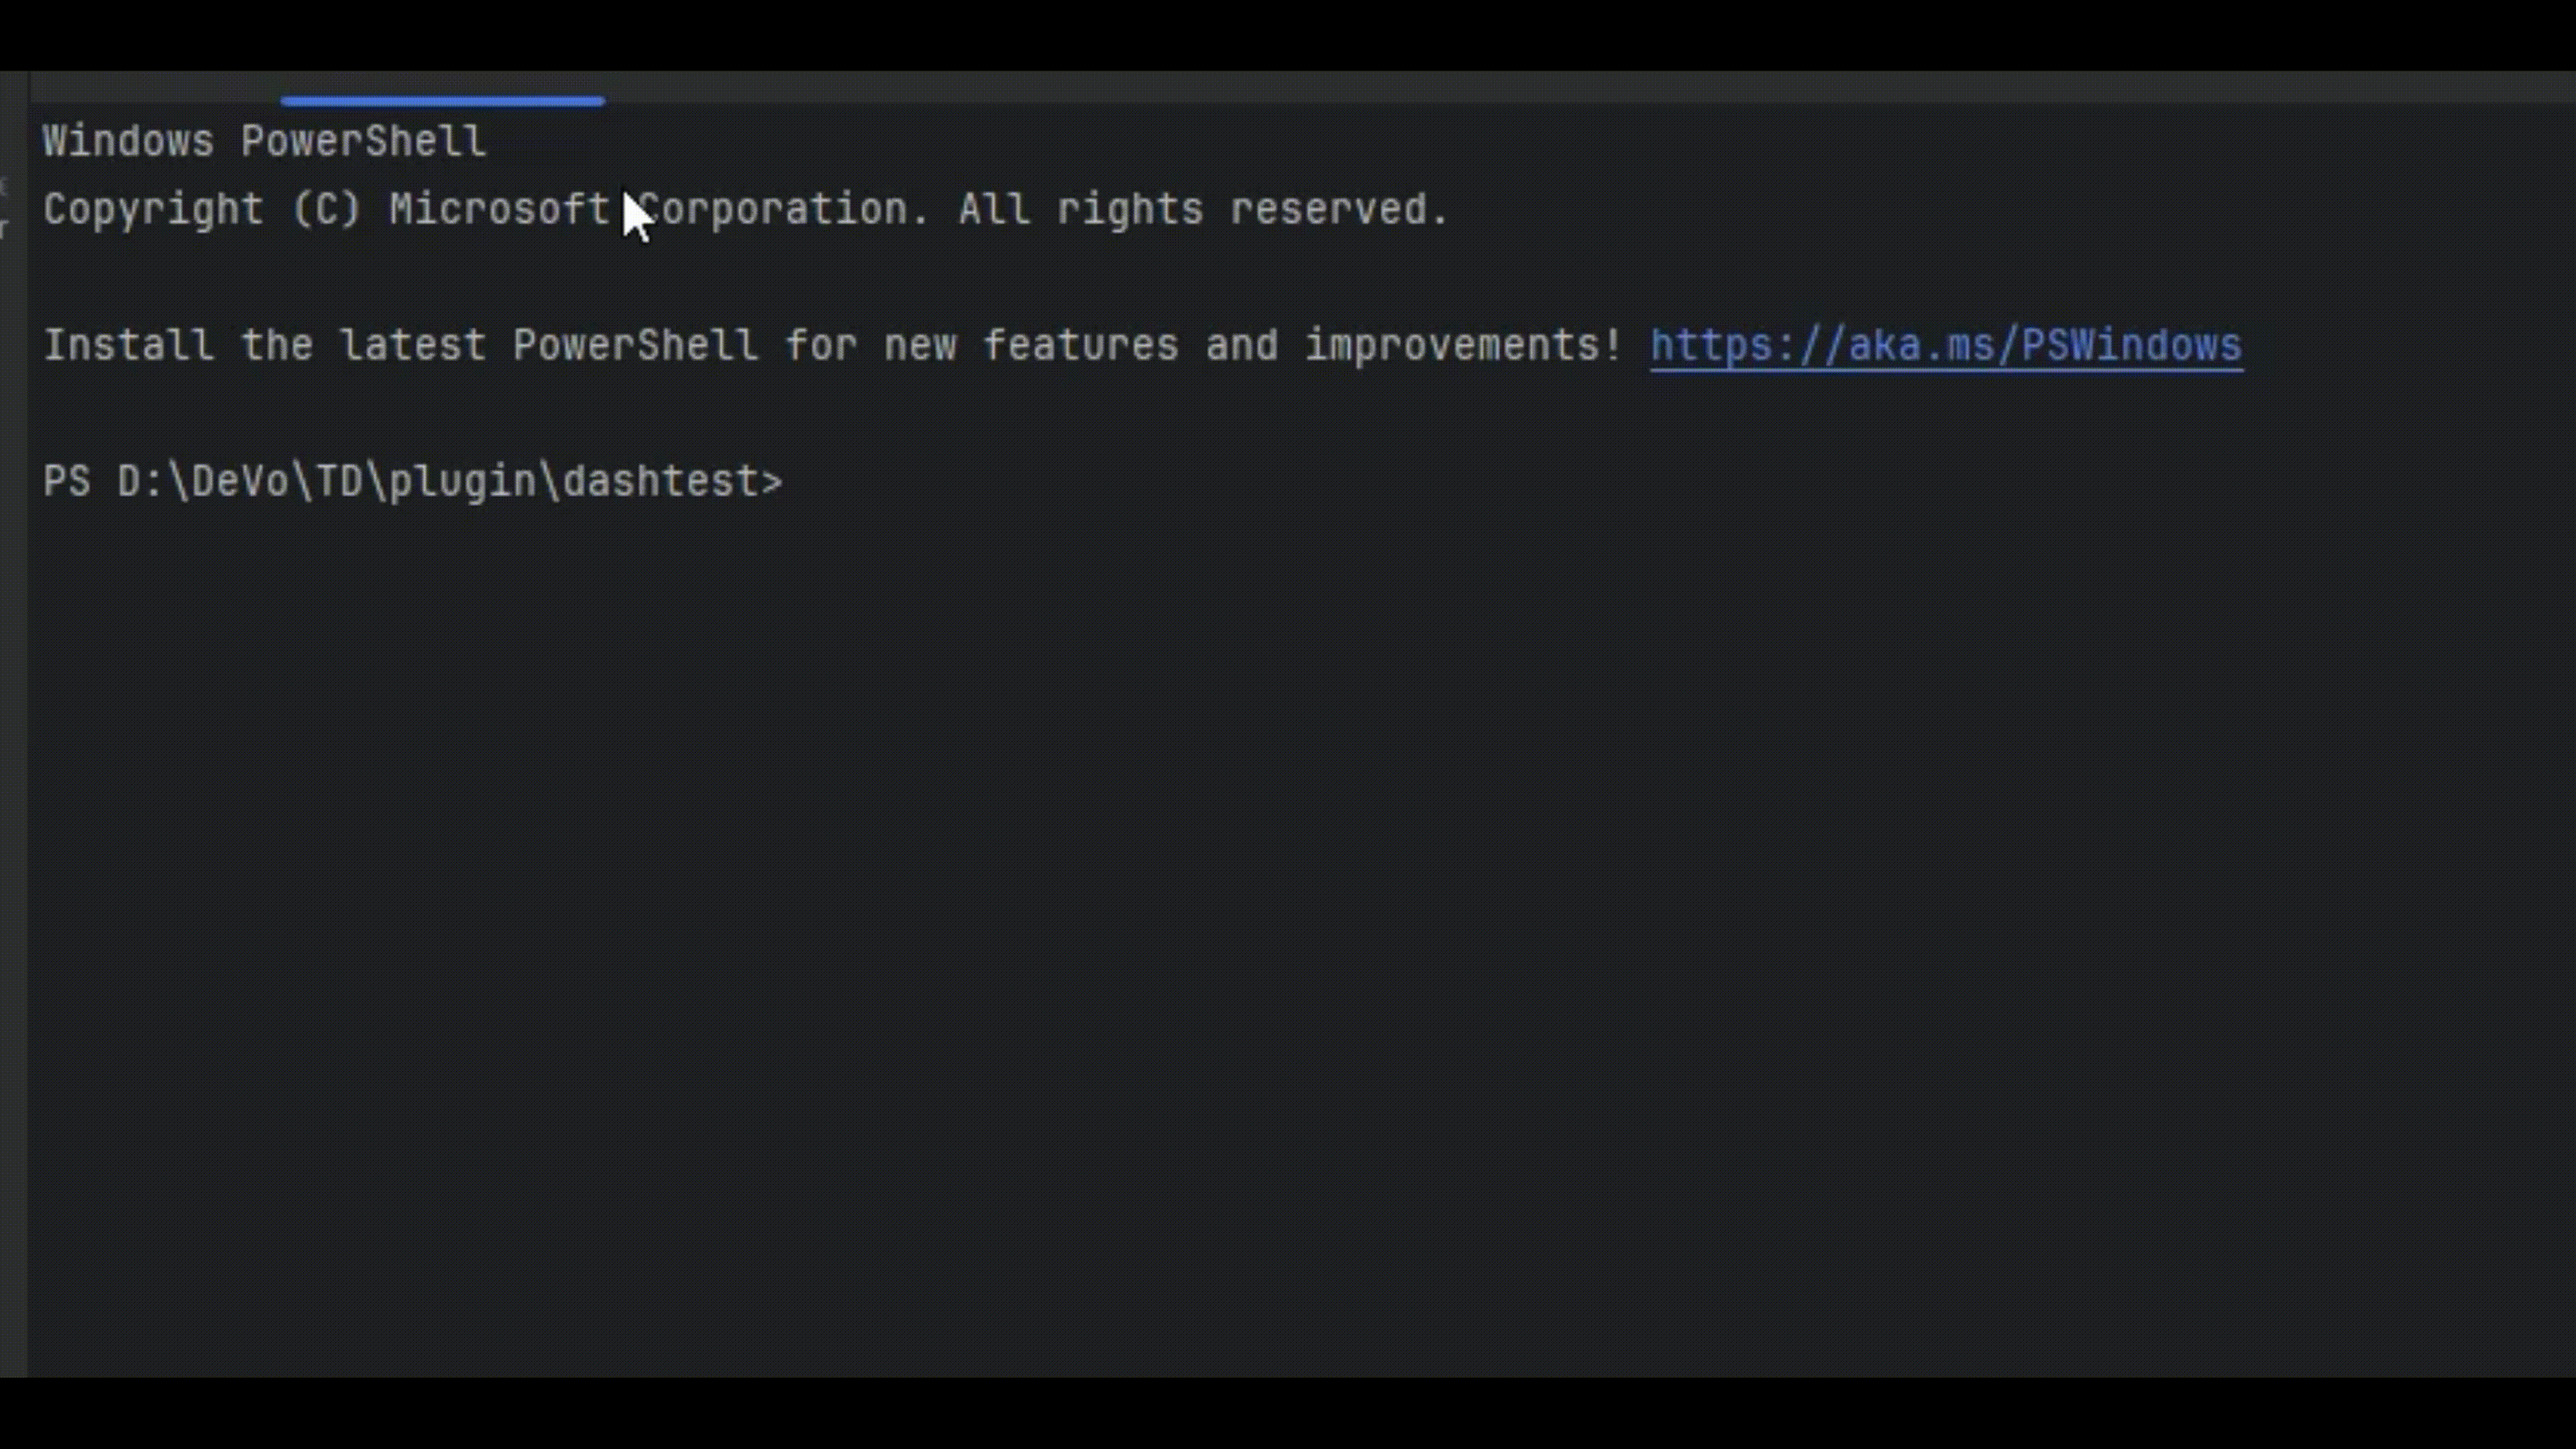Click the 'plugin' segment in the prompt path
The width and height of the screenshot is (2576, 1449).
coord(462,482)
